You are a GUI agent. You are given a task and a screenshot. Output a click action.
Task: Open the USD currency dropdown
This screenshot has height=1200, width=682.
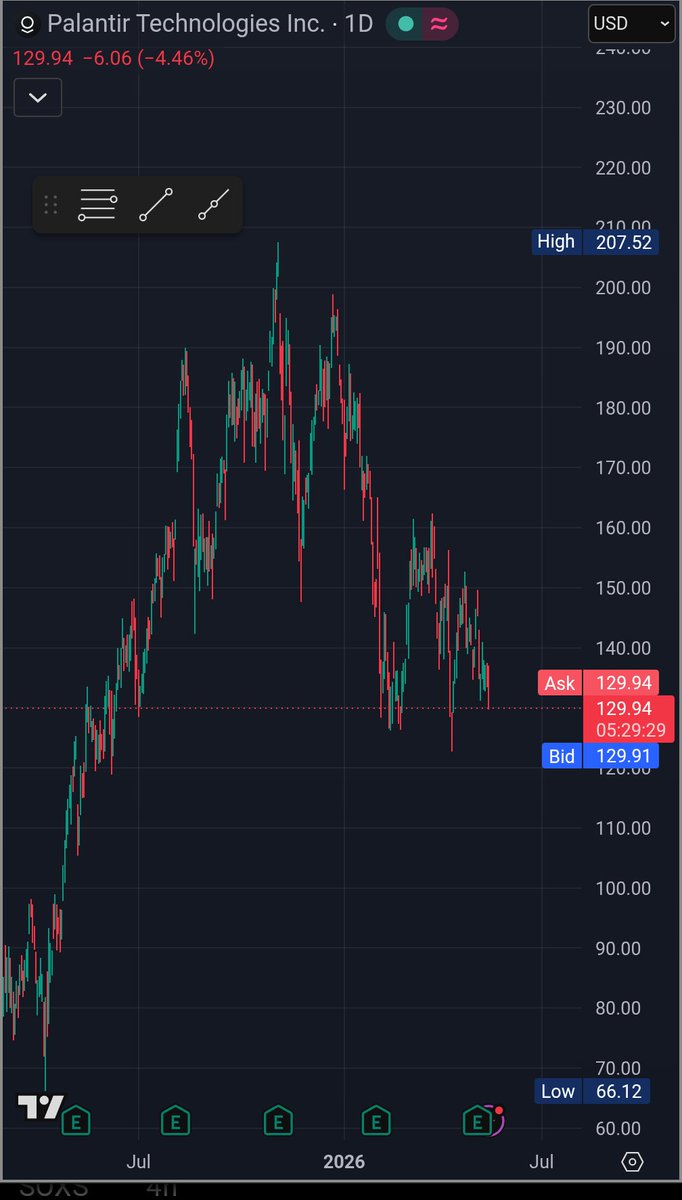632,23
